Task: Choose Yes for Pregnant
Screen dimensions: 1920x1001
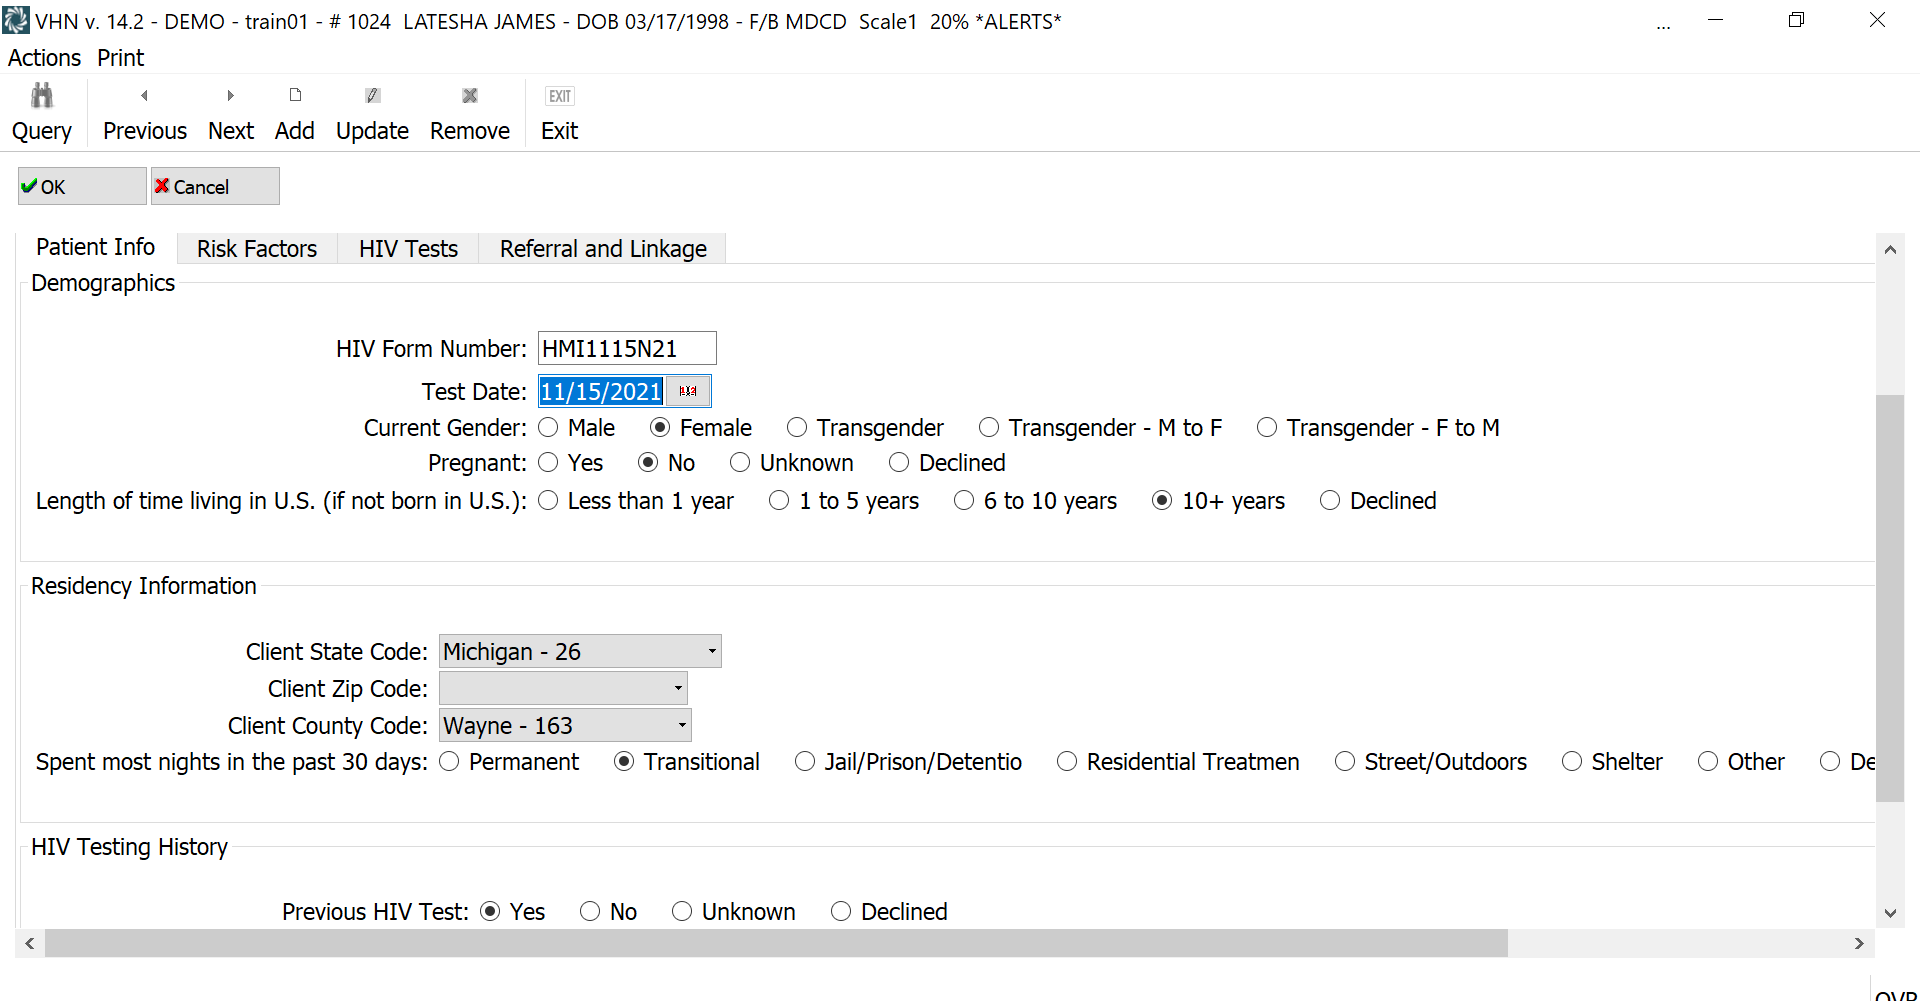Action: pos(548,463)
